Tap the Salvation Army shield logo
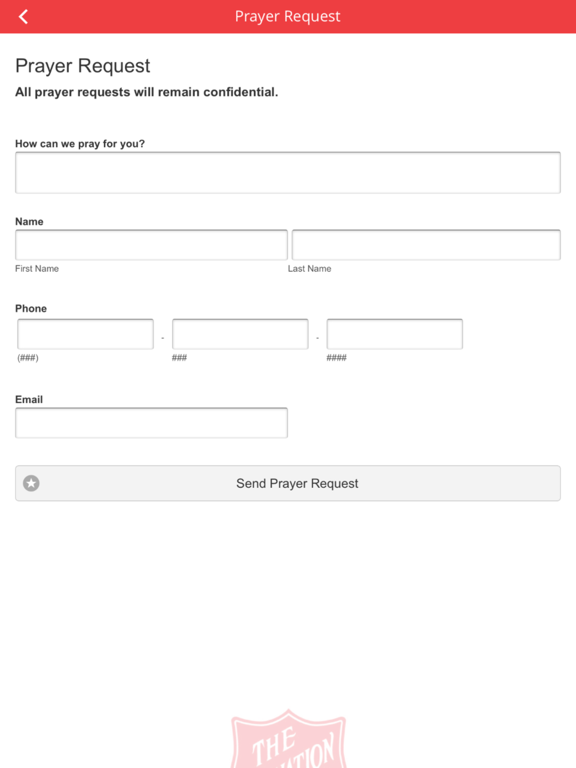The height and width of the screenshot is (768, 576). tap(288, 738)
